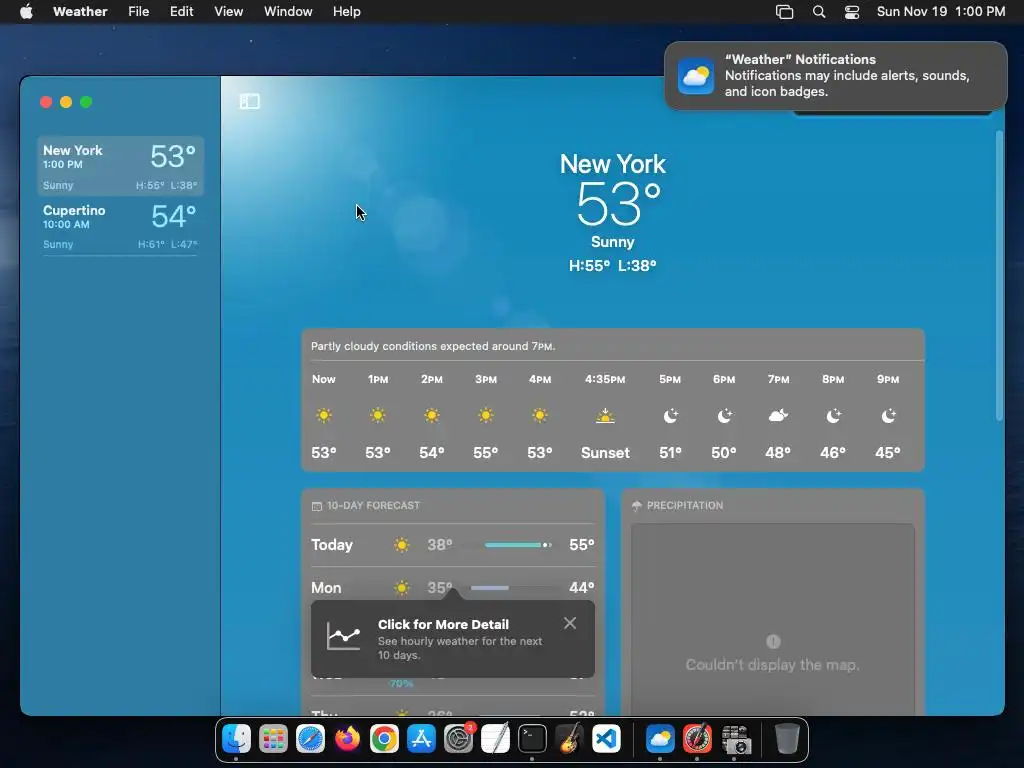
Task: Launch Firefox from the Dock
Action: coord(347,739)
